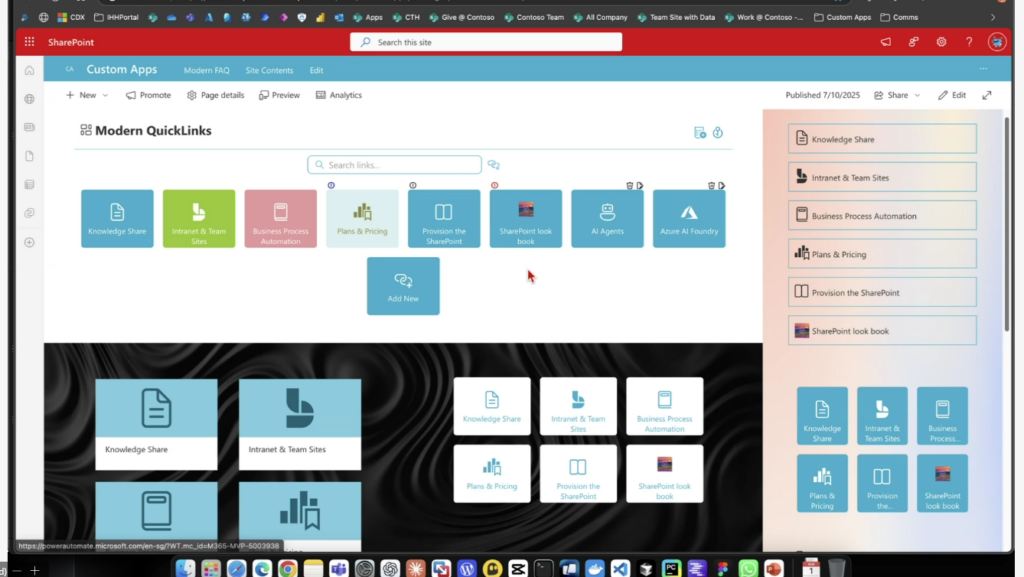The width and height of the screenshot is (1024, 577).
Task: Open the ellipsis menu in the site header
Action: (983, 69)
